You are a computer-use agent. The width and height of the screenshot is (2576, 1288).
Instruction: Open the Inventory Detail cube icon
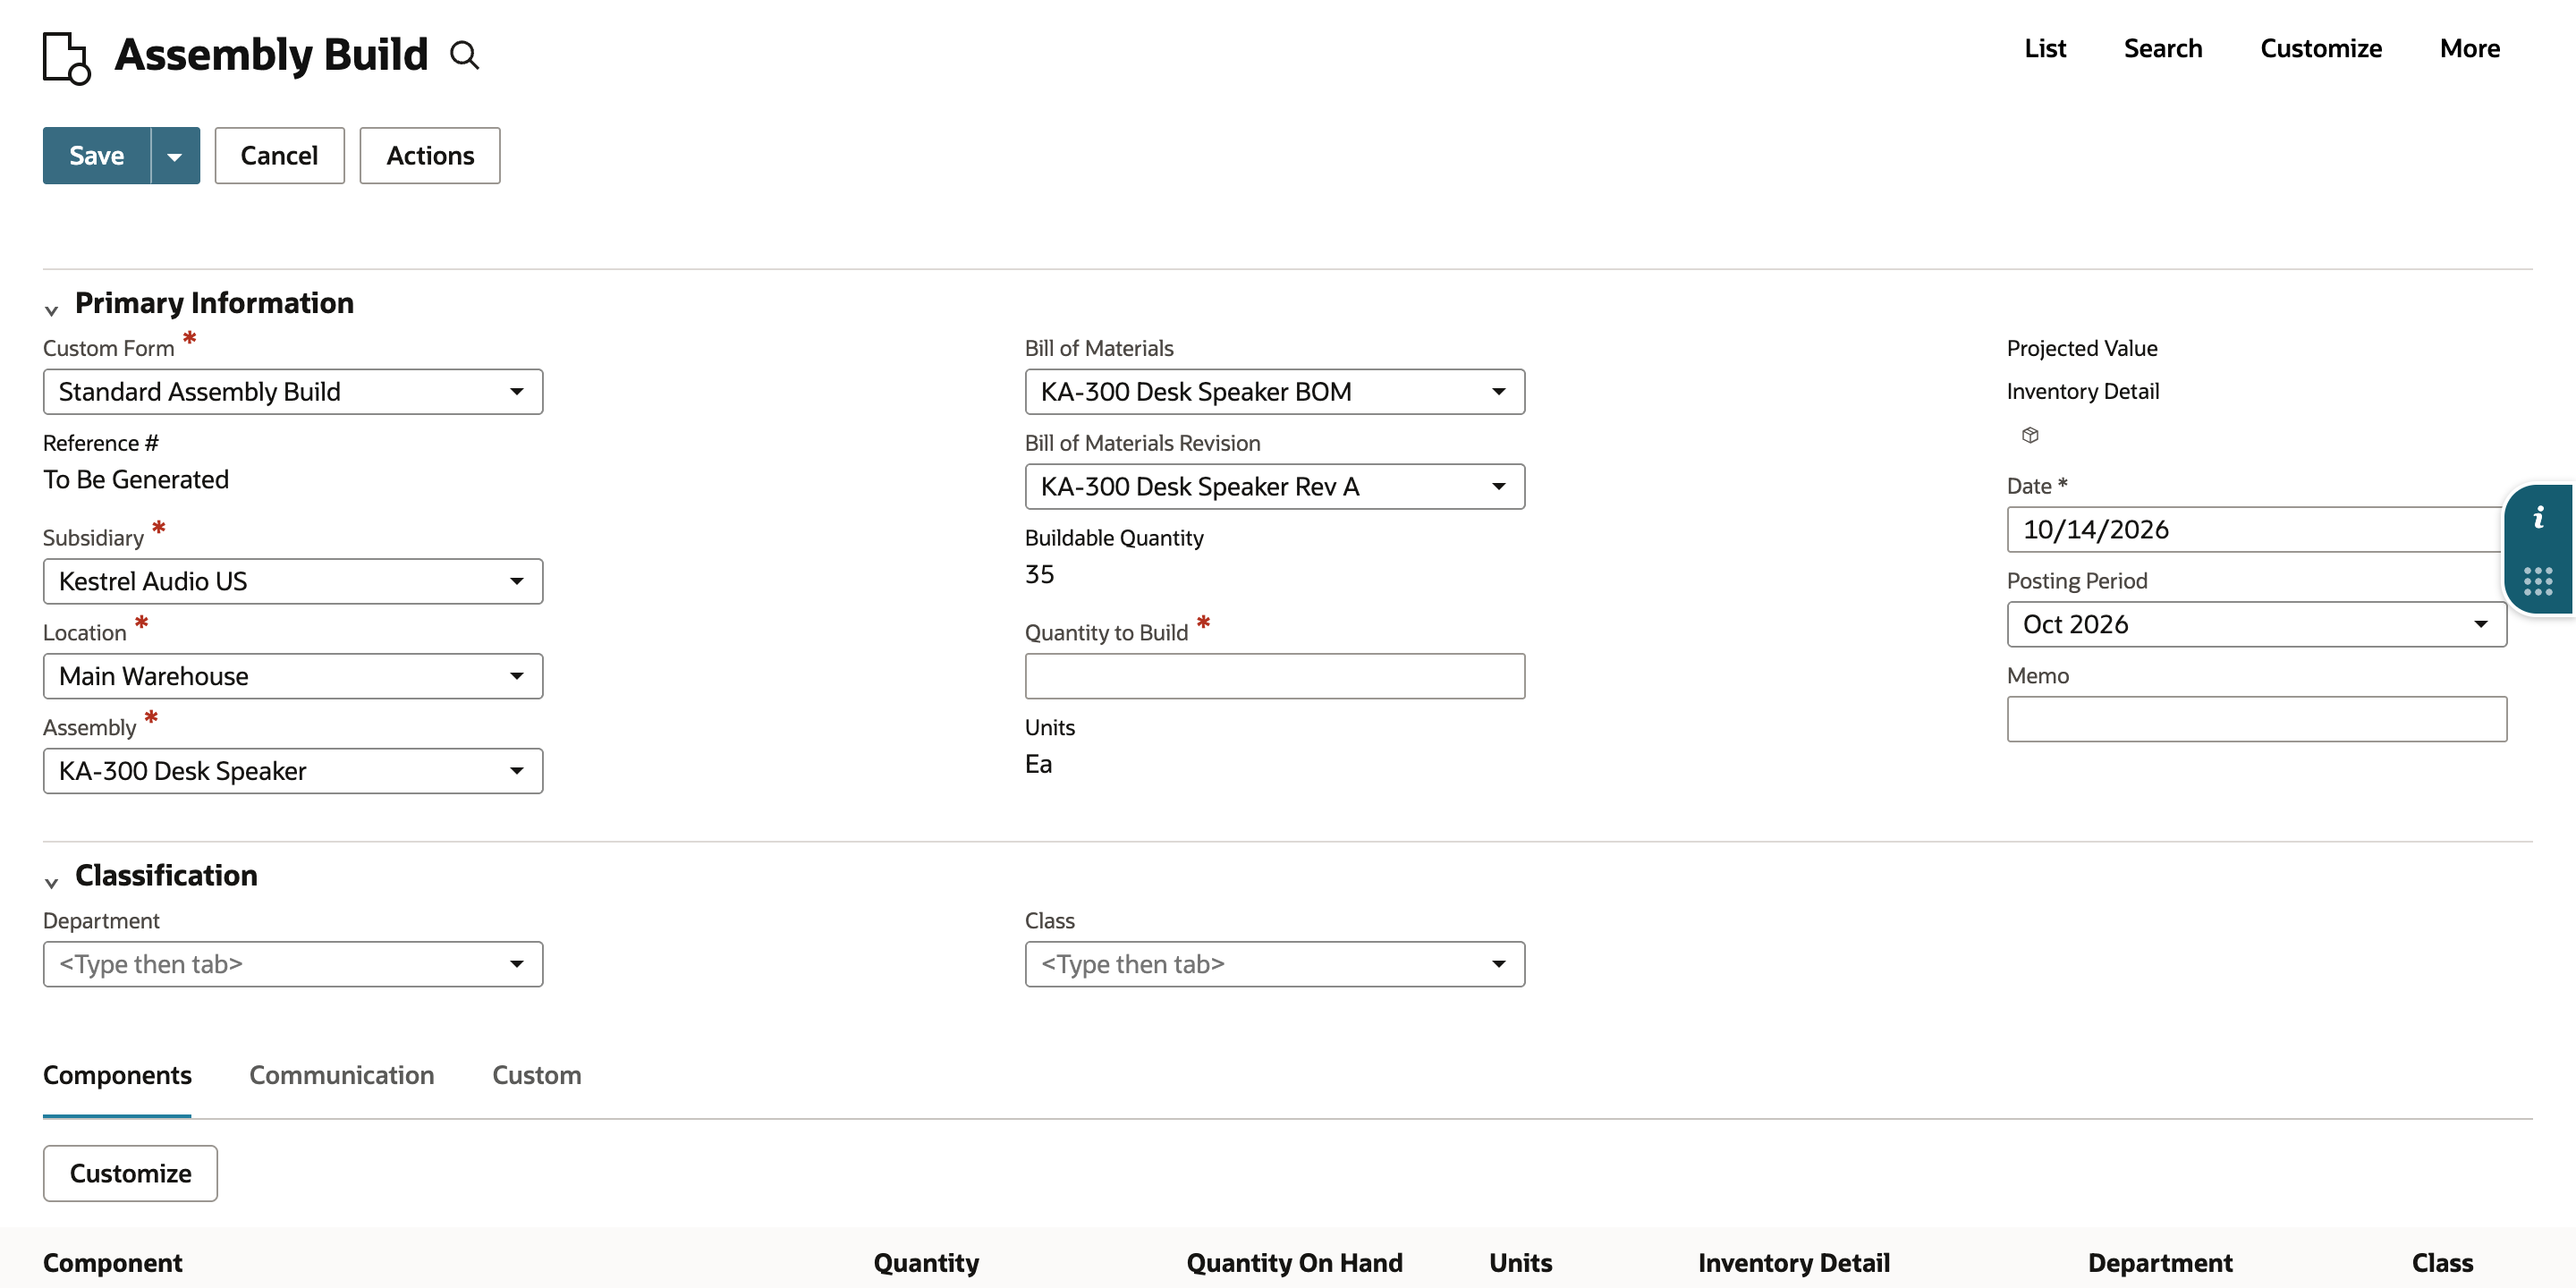[2030, 435]
